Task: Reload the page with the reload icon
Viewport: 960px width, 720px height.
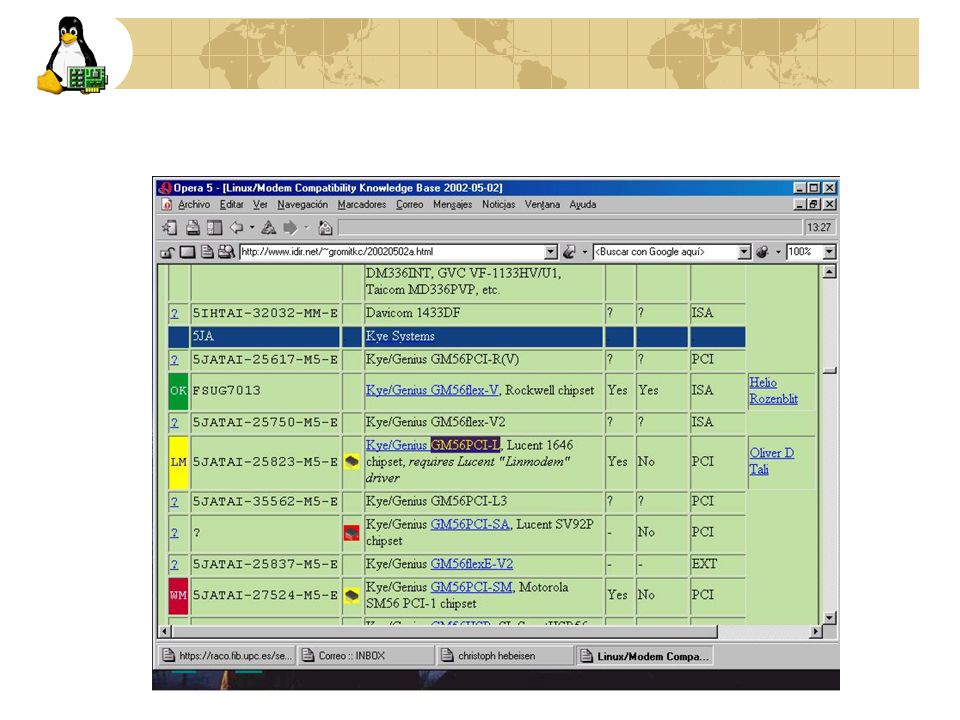Action: (x=268, y=228)
